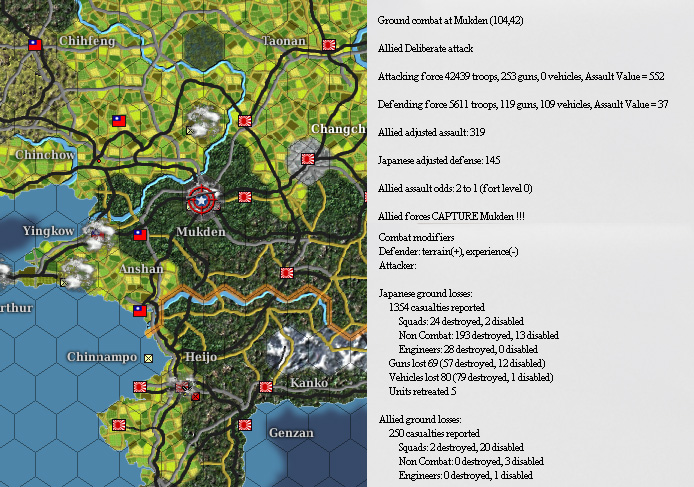This screenshot has width=694, height=487.
Task: Click the 'Attacking force 42439 troops' line
Action: [x=521, y=76]
